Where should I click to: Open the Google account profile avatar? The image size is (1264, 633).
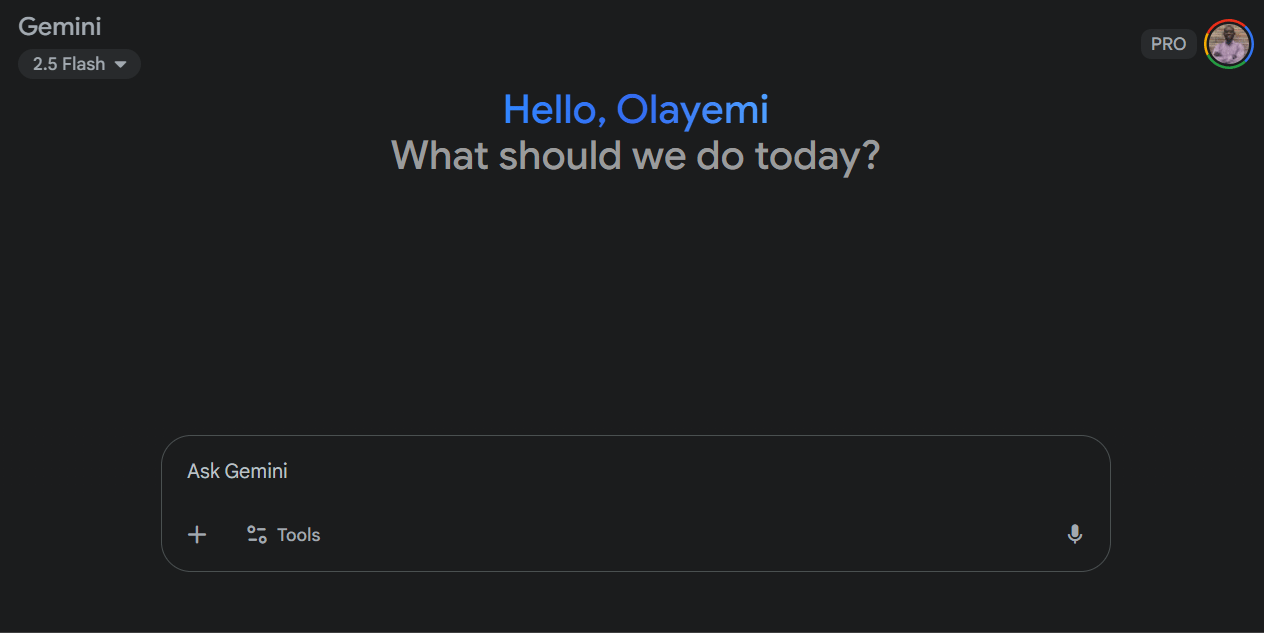pyautogui.click(x=1228, y=44)
